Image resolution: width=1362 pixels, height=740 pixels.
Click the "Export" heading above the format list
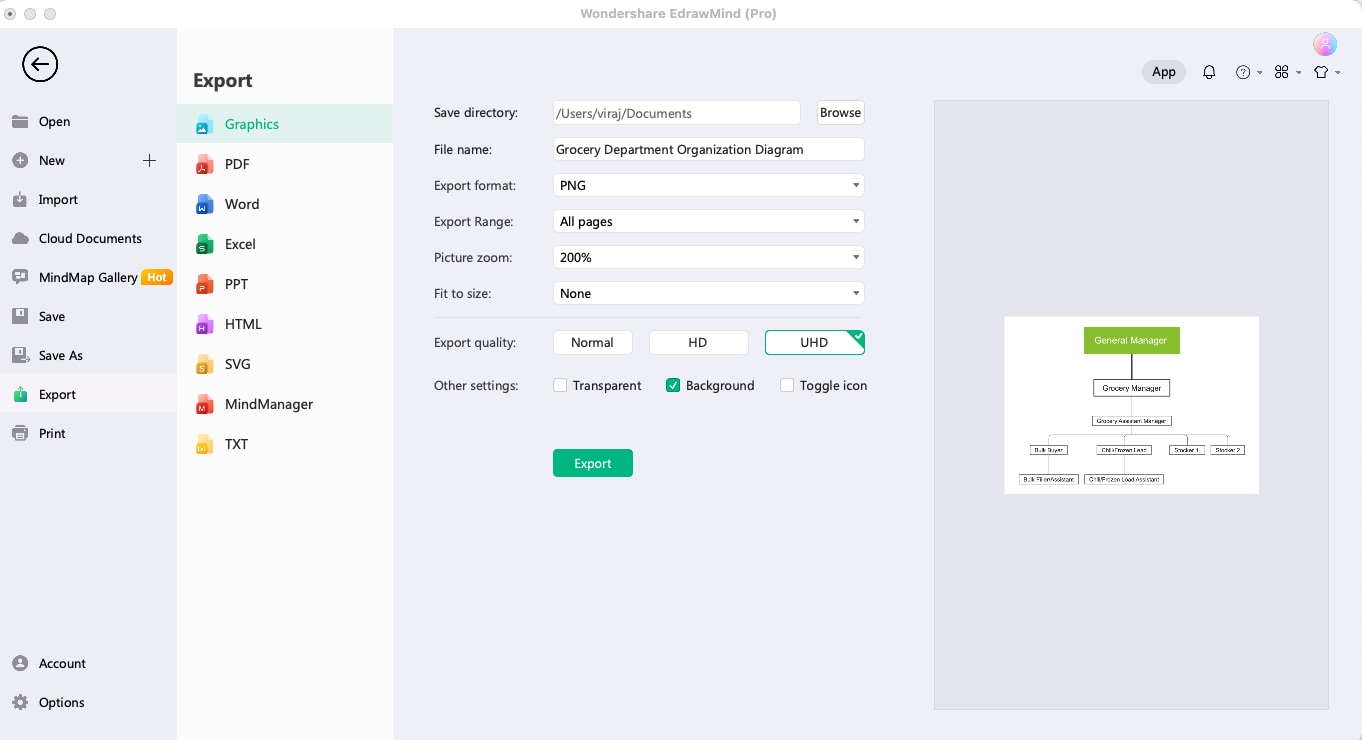pyautogui.click(x=223, y=81)
